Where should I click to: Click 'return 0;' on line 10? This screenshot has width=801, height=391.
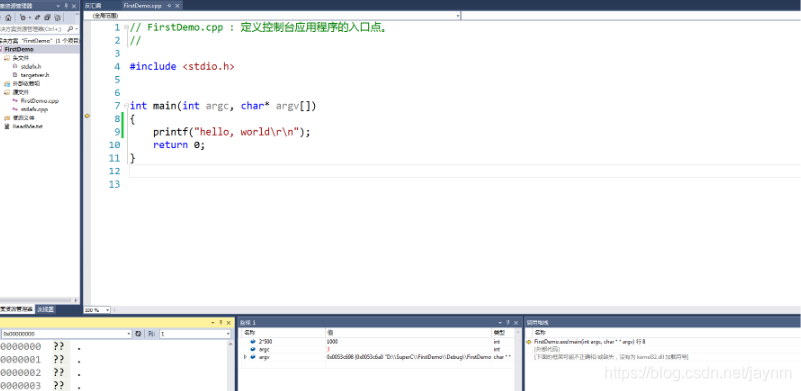pyautogui.click(x=179, y=145)
